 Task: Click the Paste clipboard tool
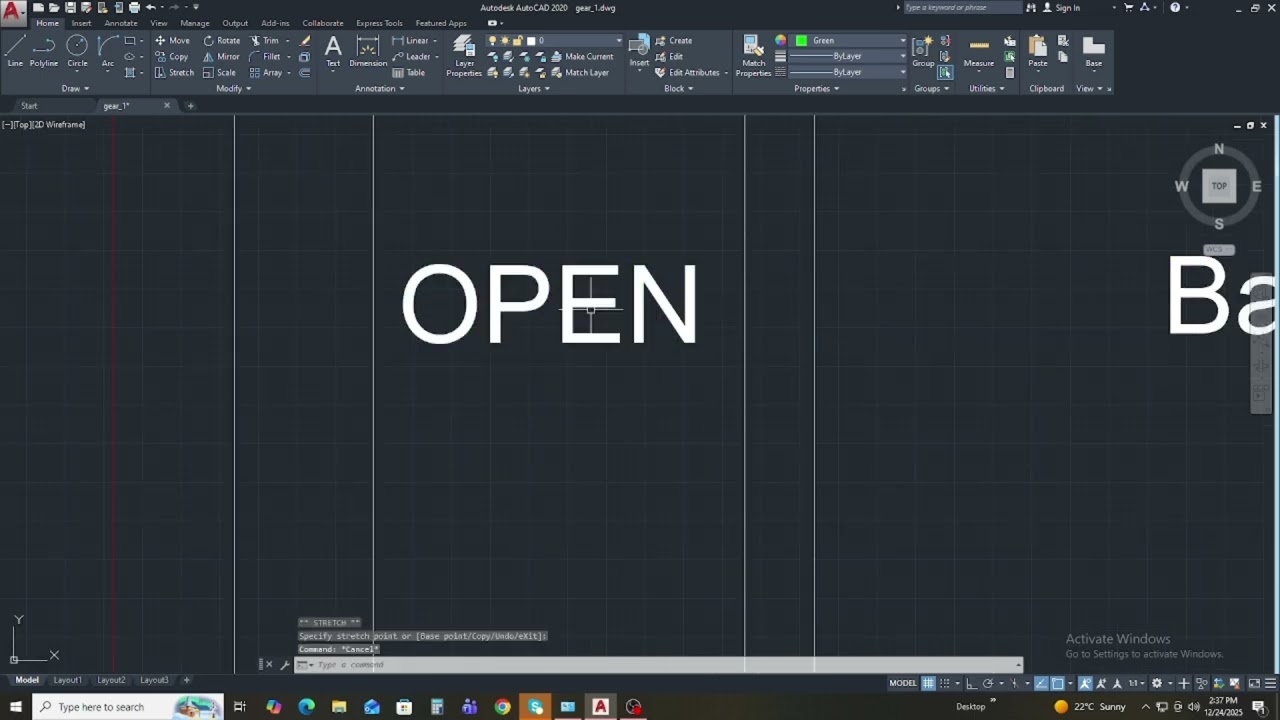[1038, 51]
